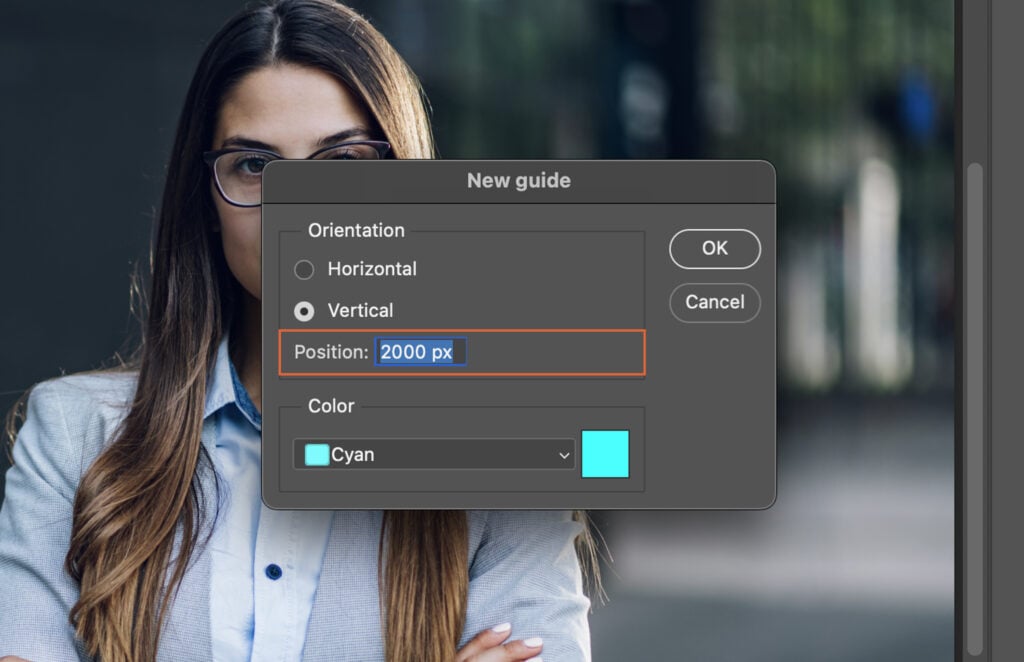Confirm the new guide with OK
Screen dimensions: 1024x662
(714, 248)
